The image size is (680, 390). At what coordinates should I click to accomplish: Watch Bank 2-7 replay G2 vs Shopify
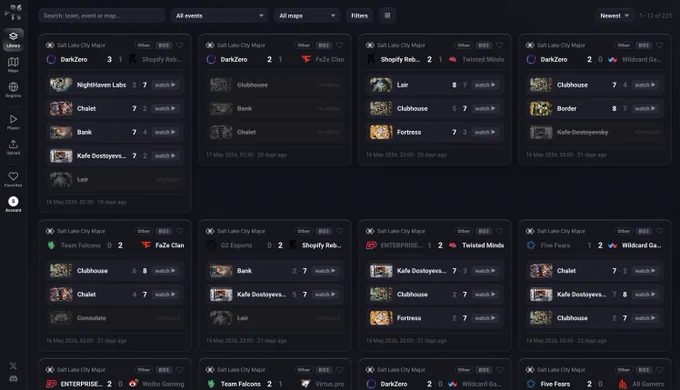(x=325, y=271)
